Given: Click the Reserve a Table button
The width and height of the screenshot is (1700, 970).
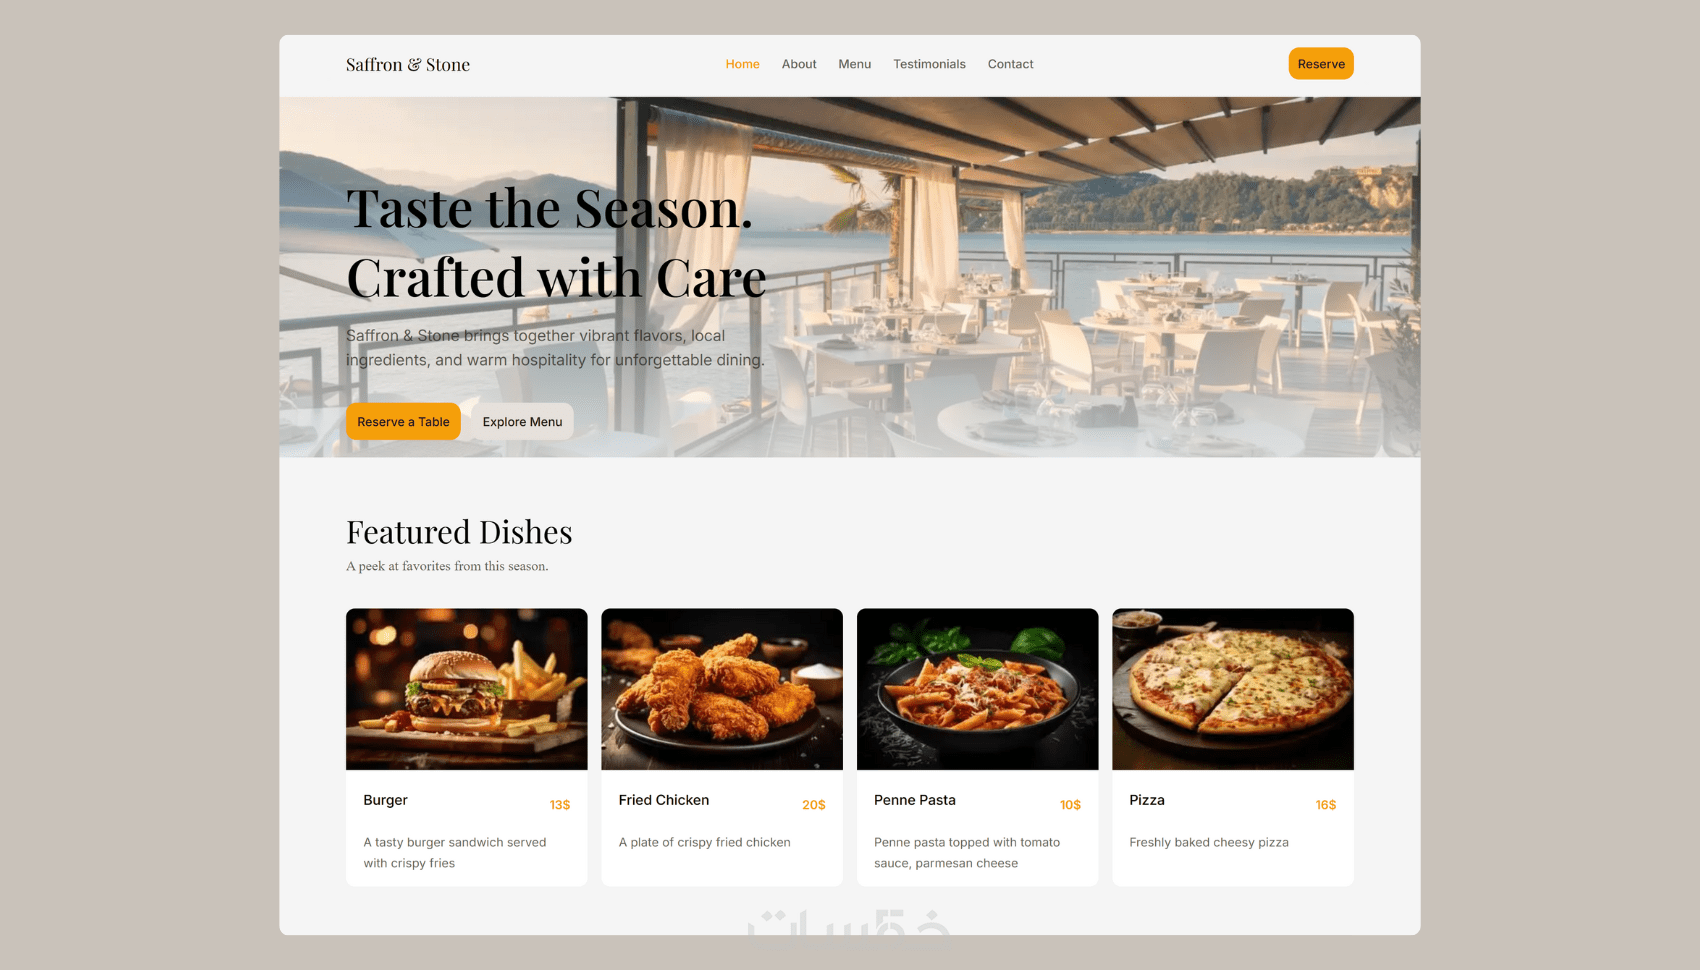Looking at the screenshot, I should click(403, 422).
